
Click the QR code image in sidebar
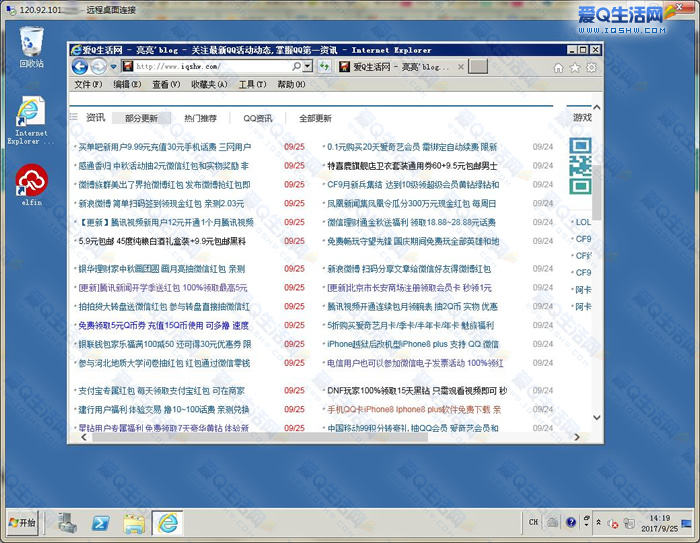580,166
